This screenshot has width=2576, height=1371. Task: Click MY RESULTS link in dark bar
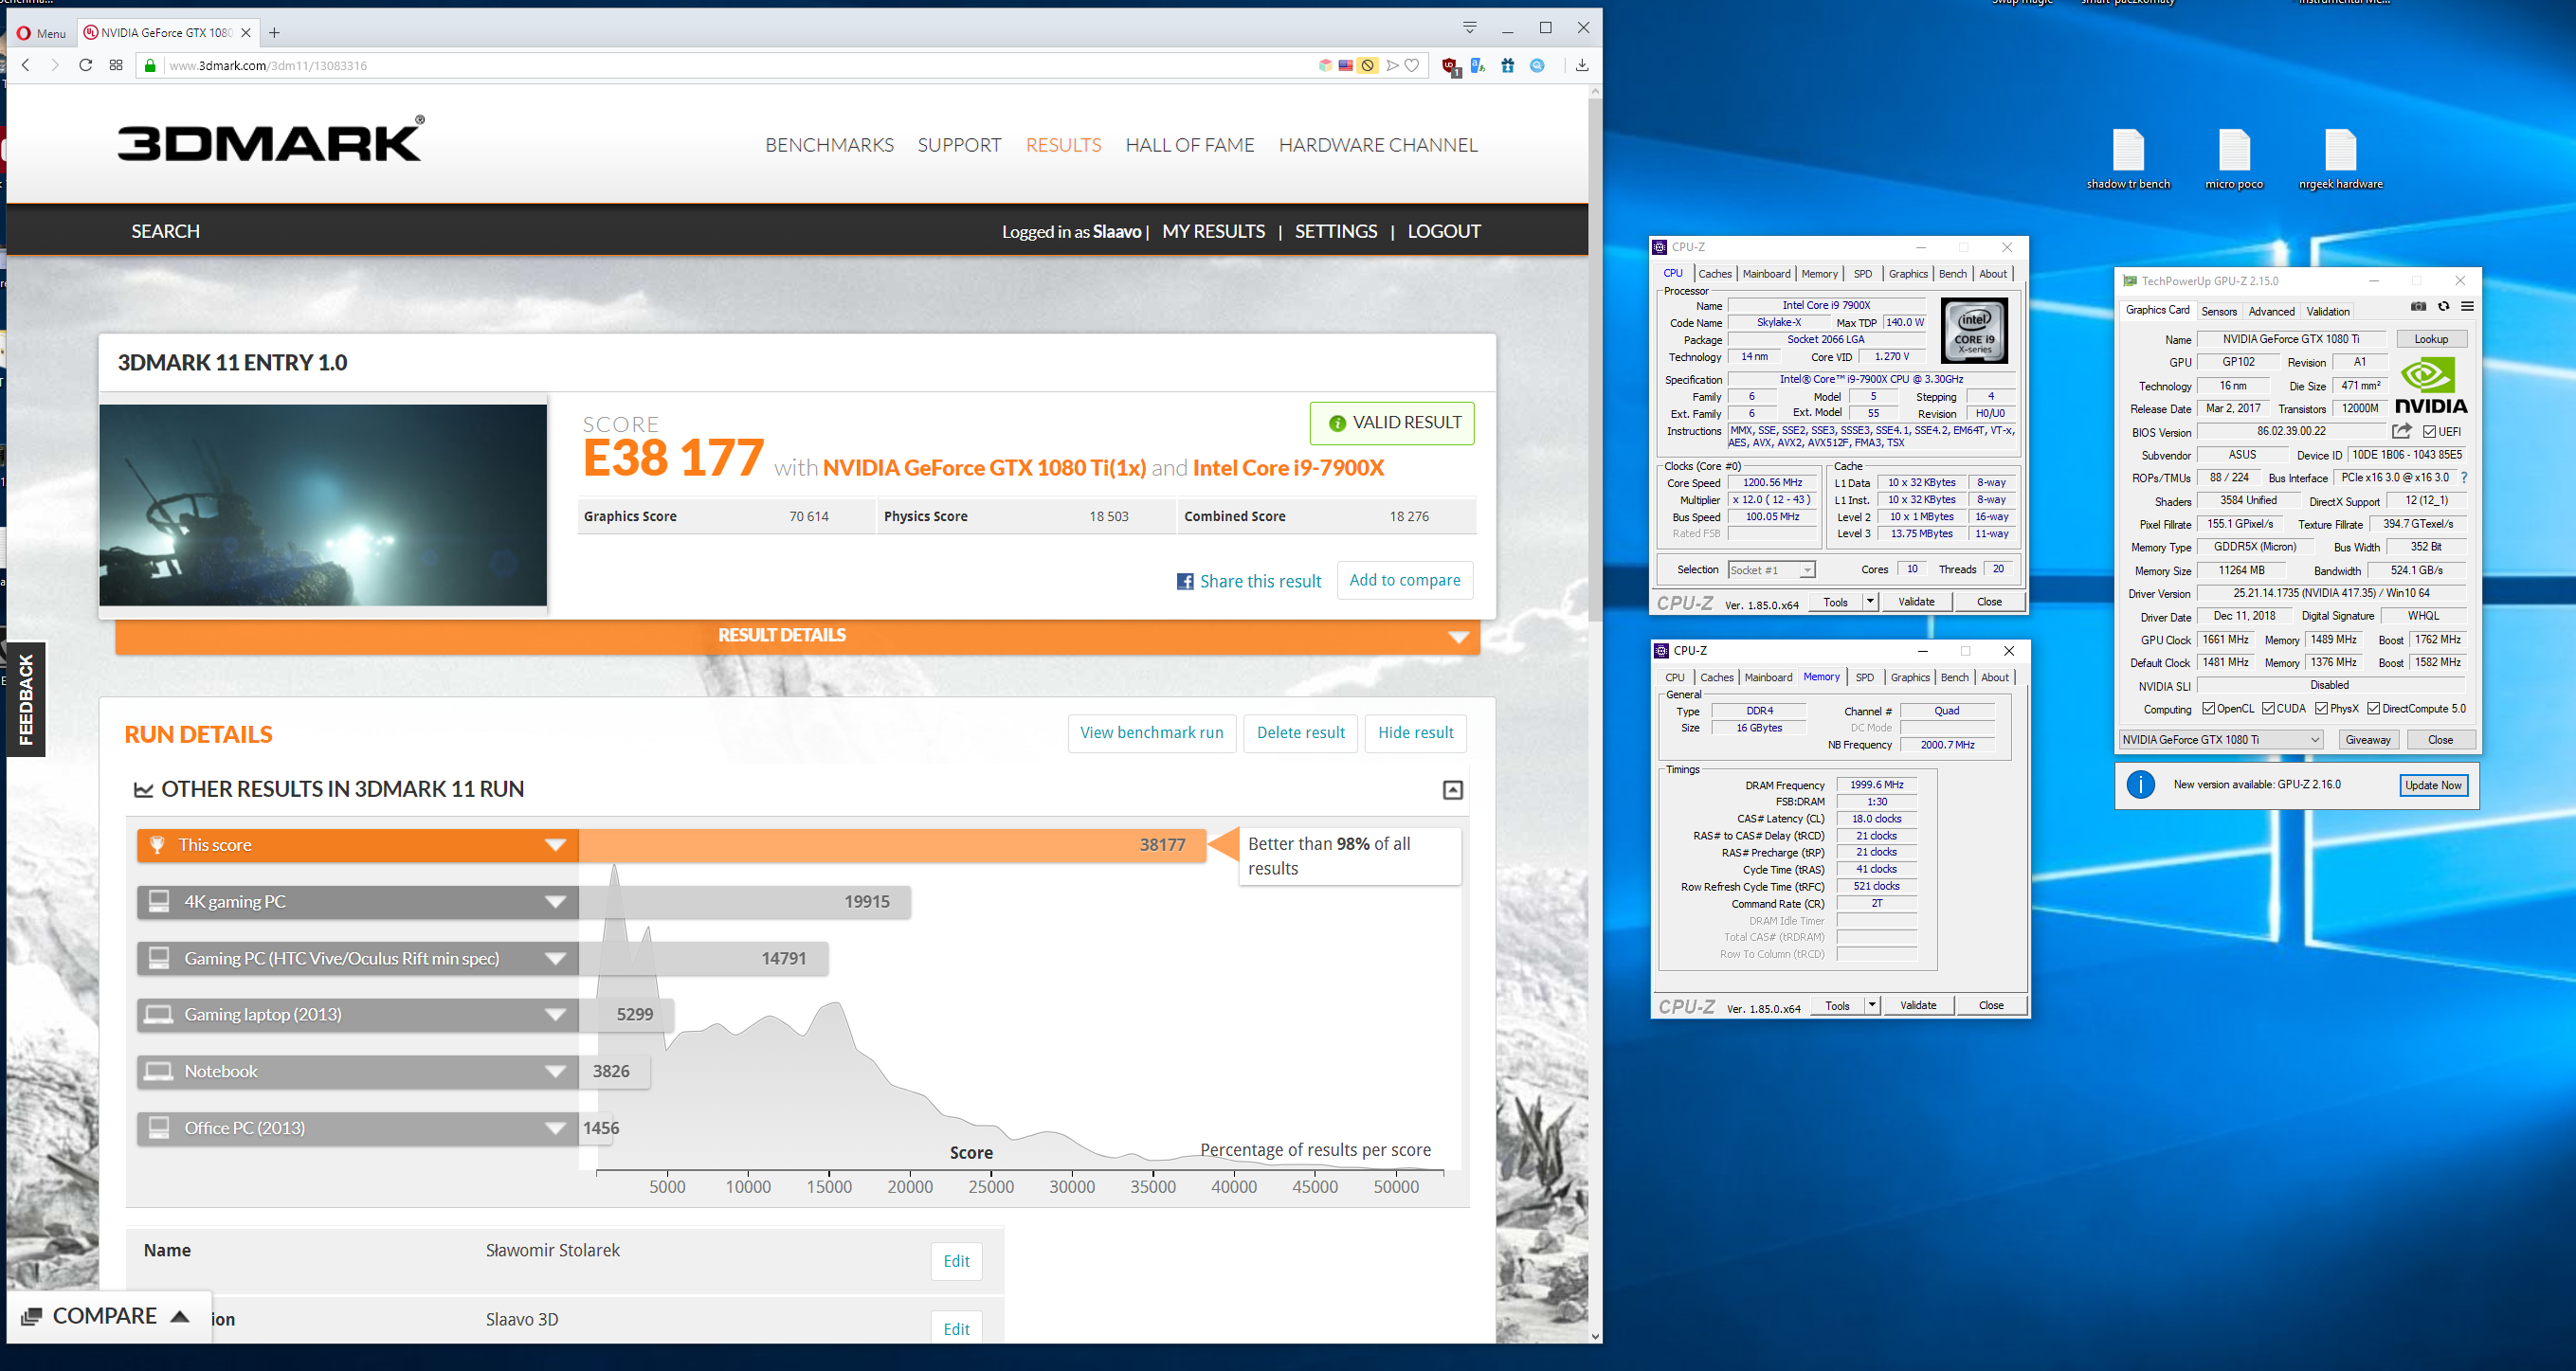point(1213,232)
